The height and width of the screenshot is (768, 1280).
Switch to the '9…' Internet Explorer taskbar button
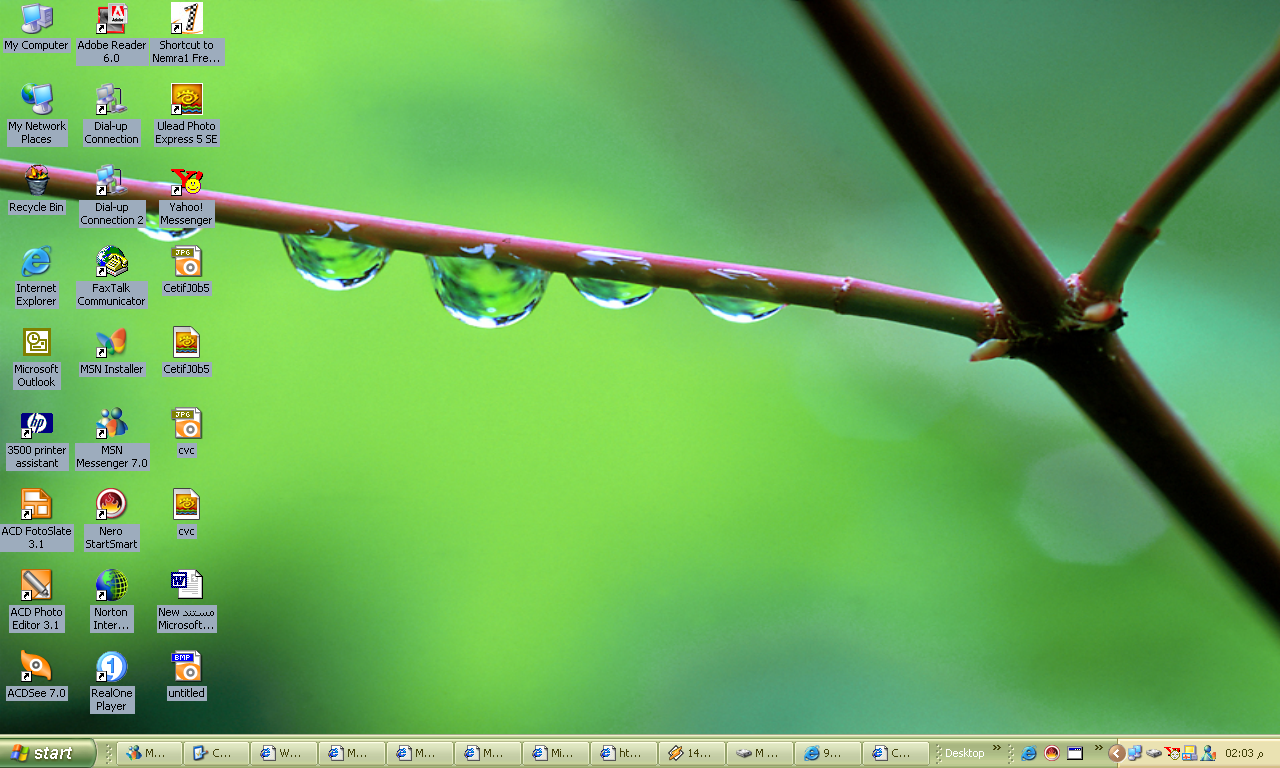coord(828,753)
